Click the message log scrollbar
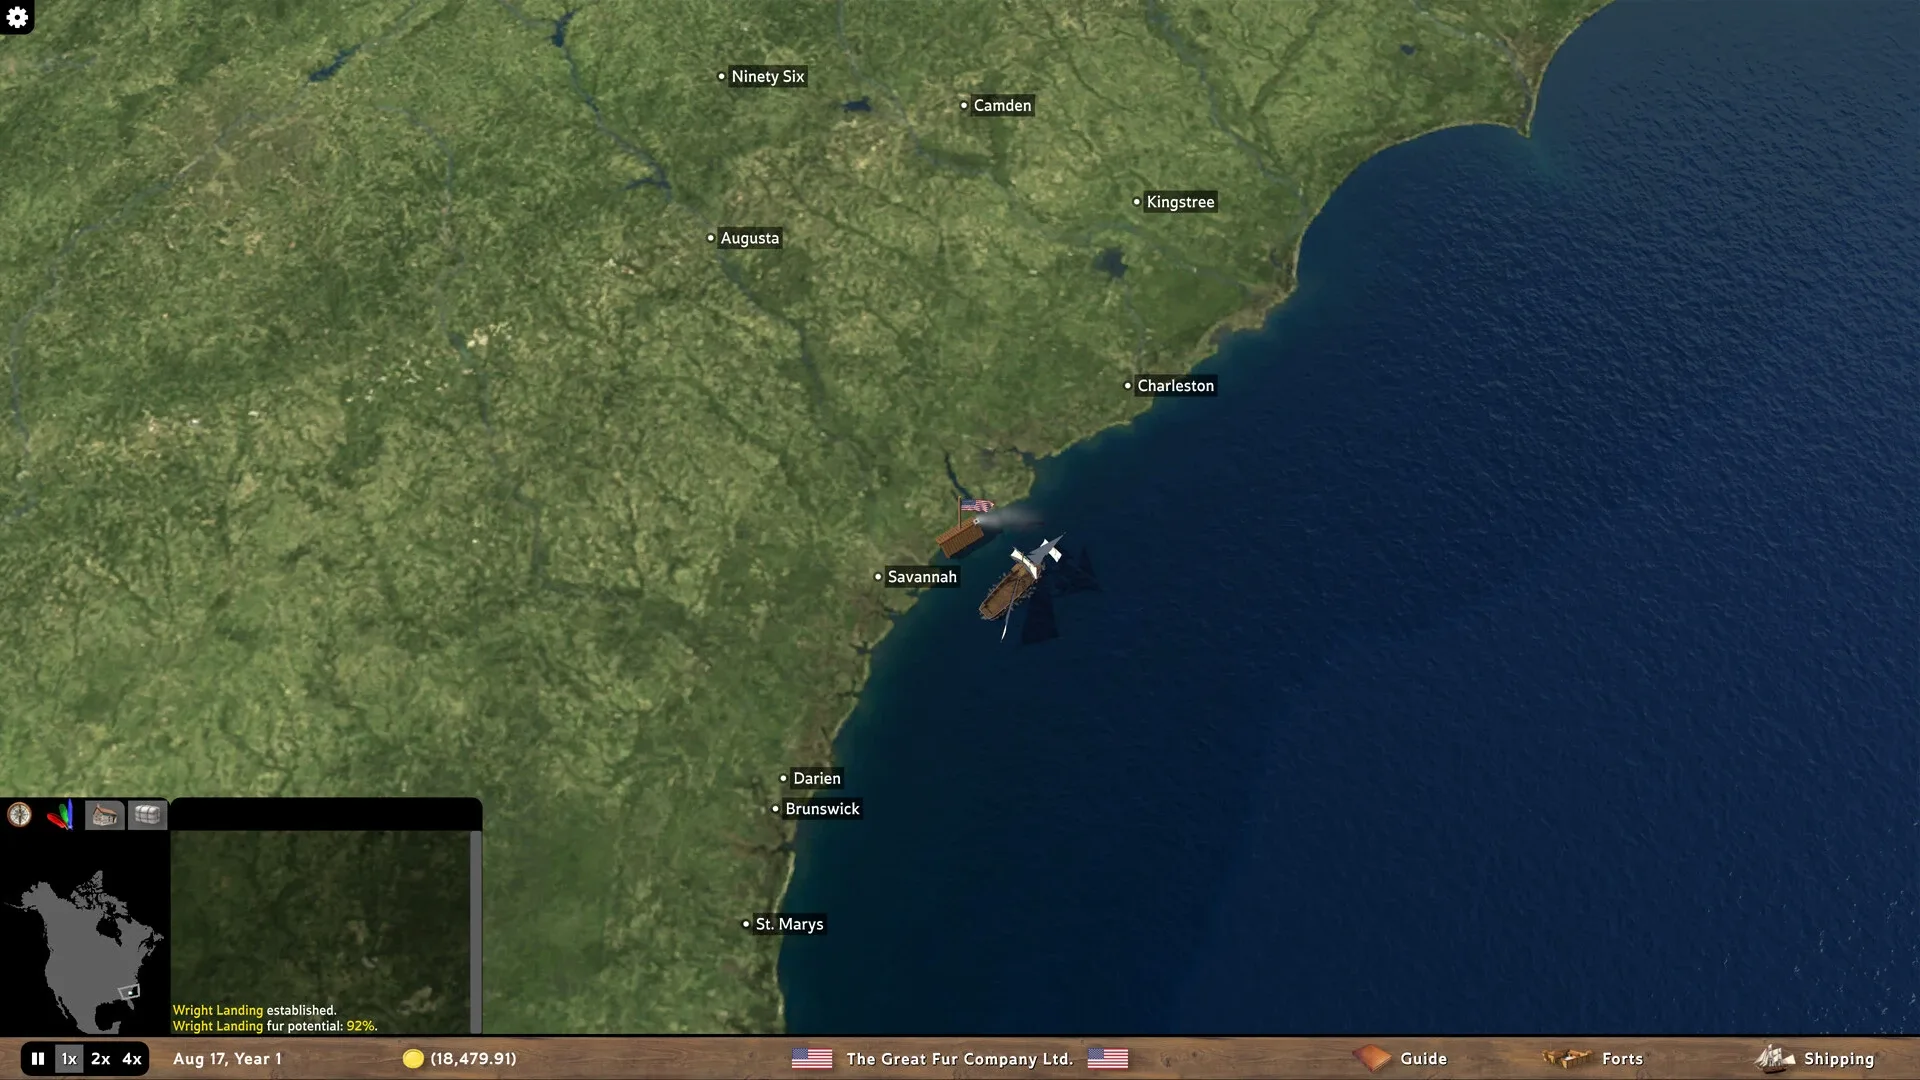The height and width of the screenshot is (1080, 1920). (476, 930)
